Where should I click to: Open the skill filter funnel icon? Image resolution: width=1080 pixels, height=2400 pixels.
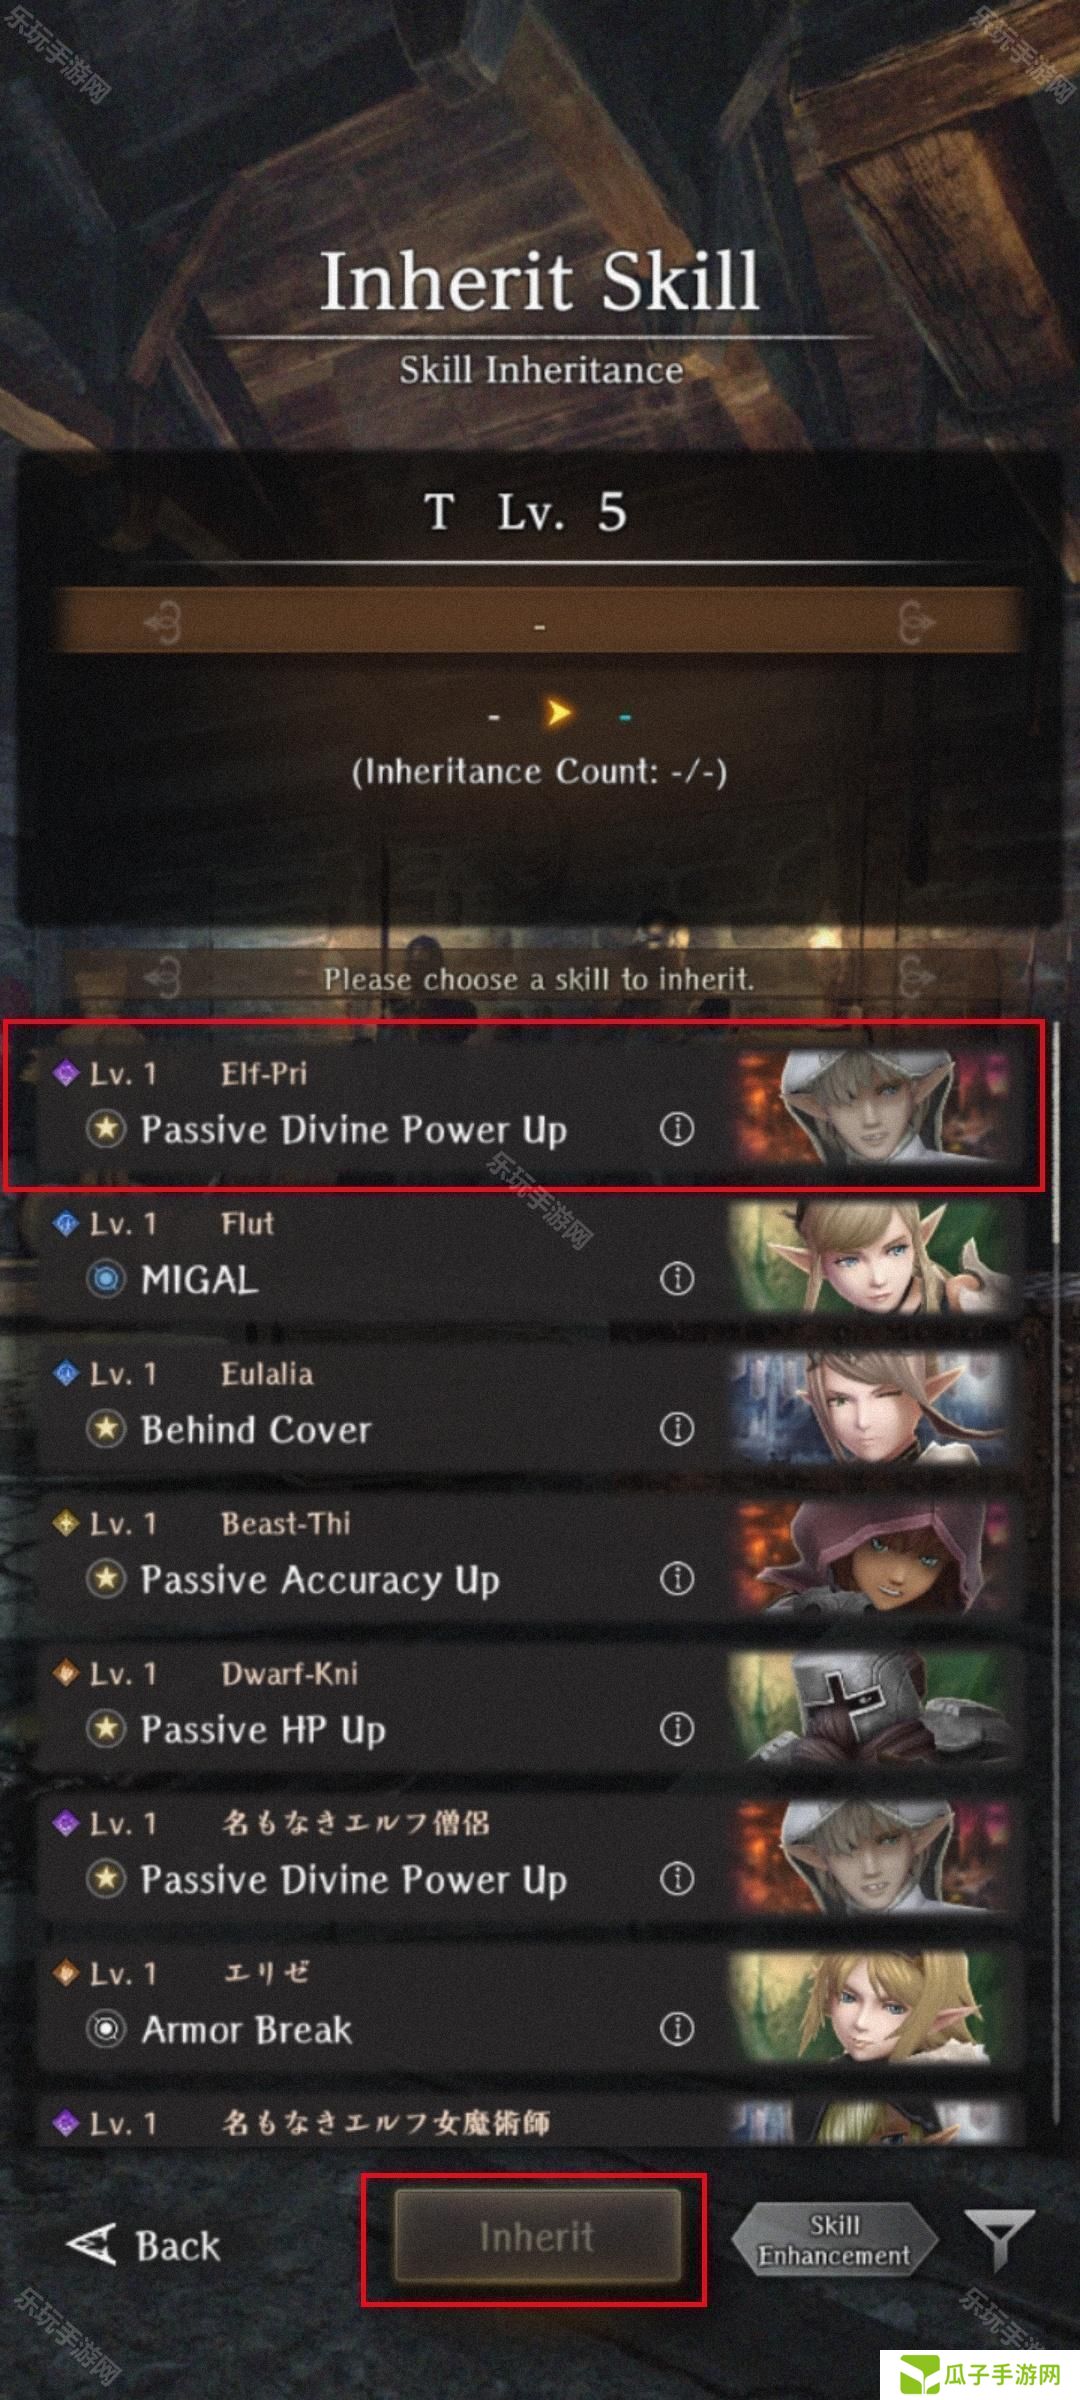(998, 2240)
